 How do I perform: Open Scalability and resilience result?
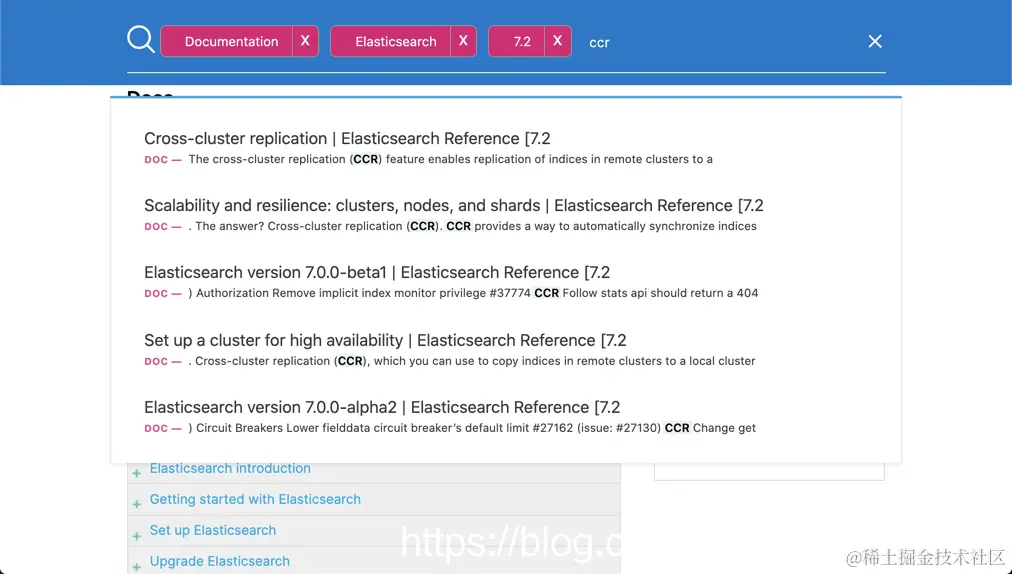click(454, 205)
